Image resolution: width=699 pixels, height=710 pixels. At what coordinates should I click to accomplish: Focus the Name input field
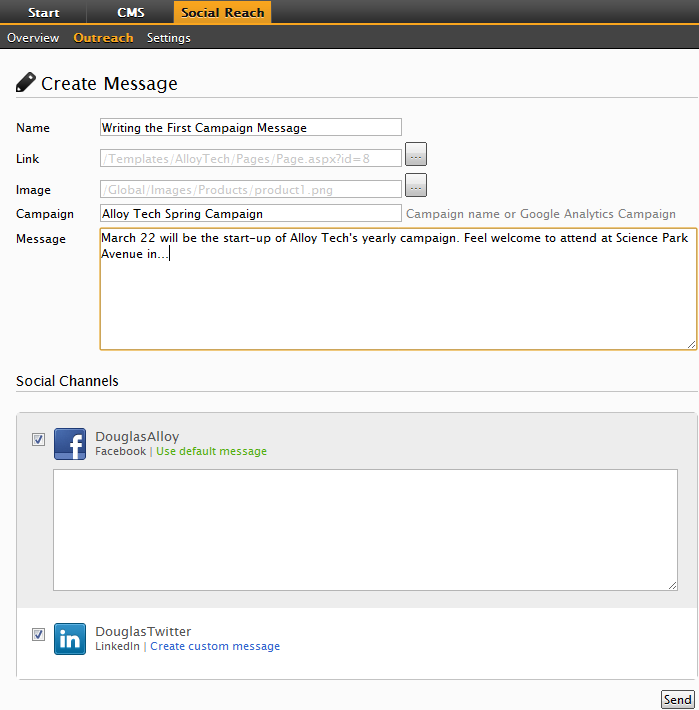click(x=250, y=128)
